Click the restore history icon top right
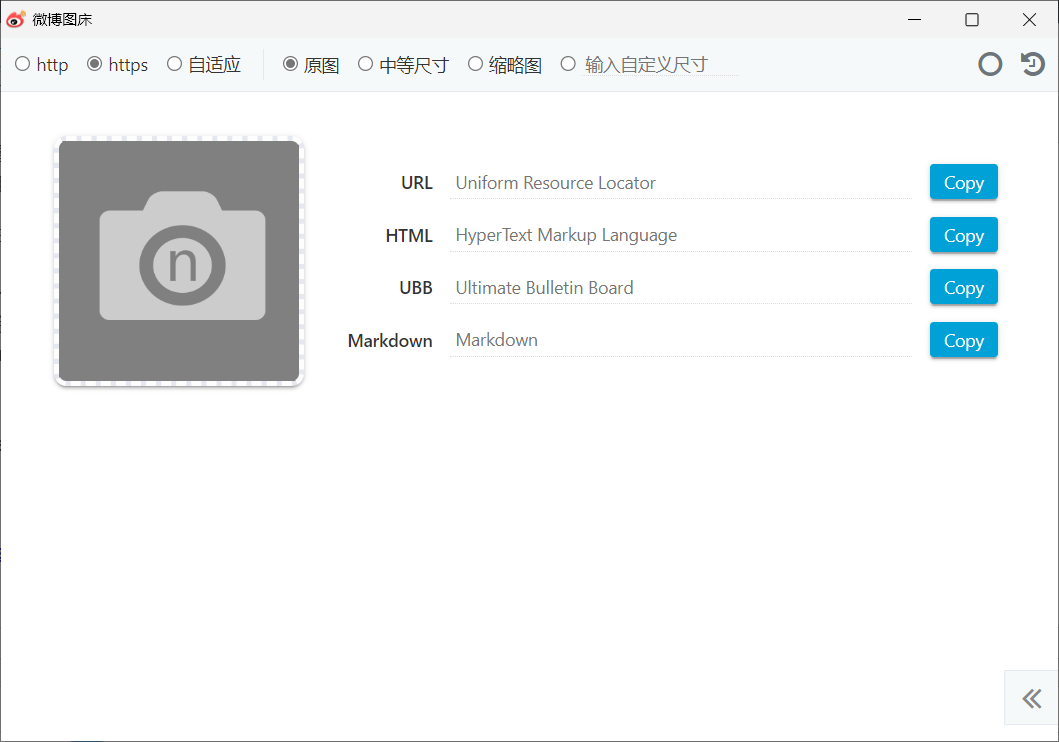 (x=1032, y=64)
